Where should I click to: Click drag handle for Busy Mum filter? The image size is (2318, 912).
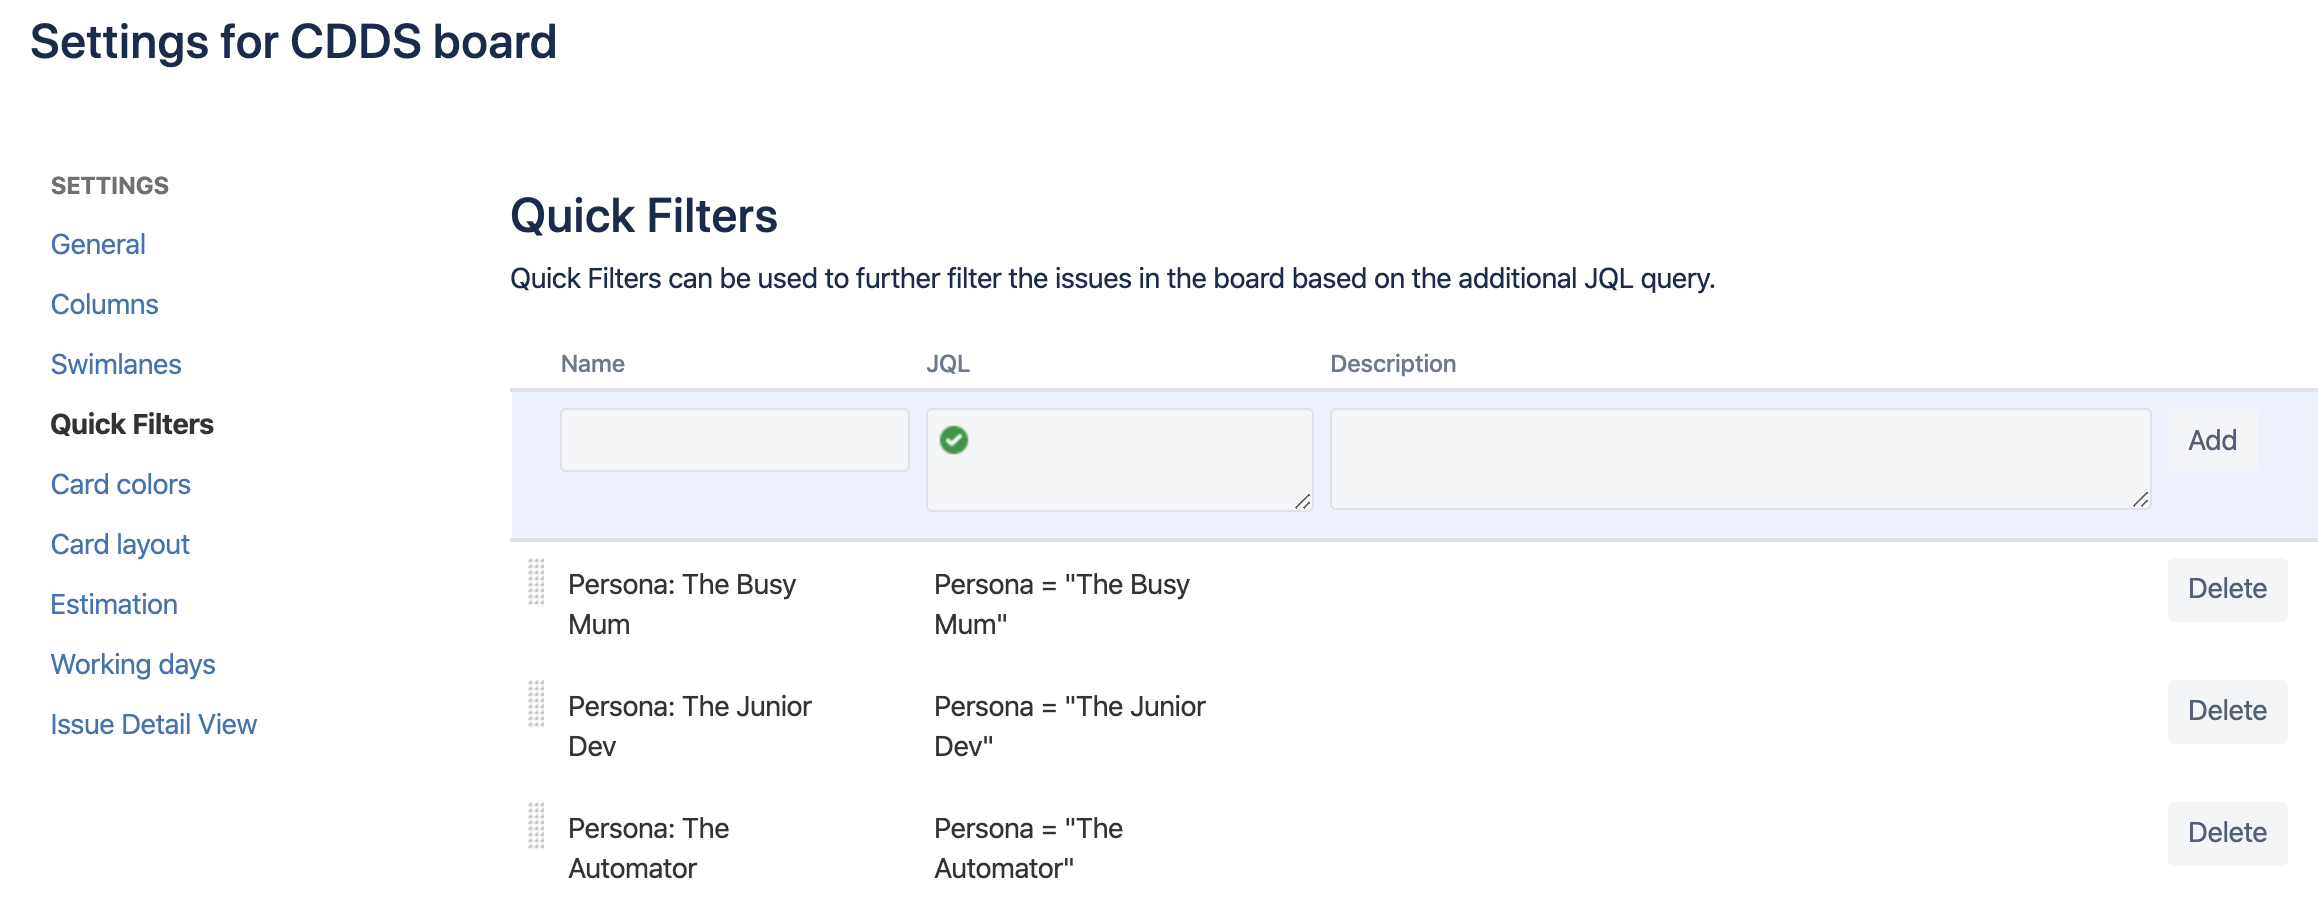[x=536, y=582]
